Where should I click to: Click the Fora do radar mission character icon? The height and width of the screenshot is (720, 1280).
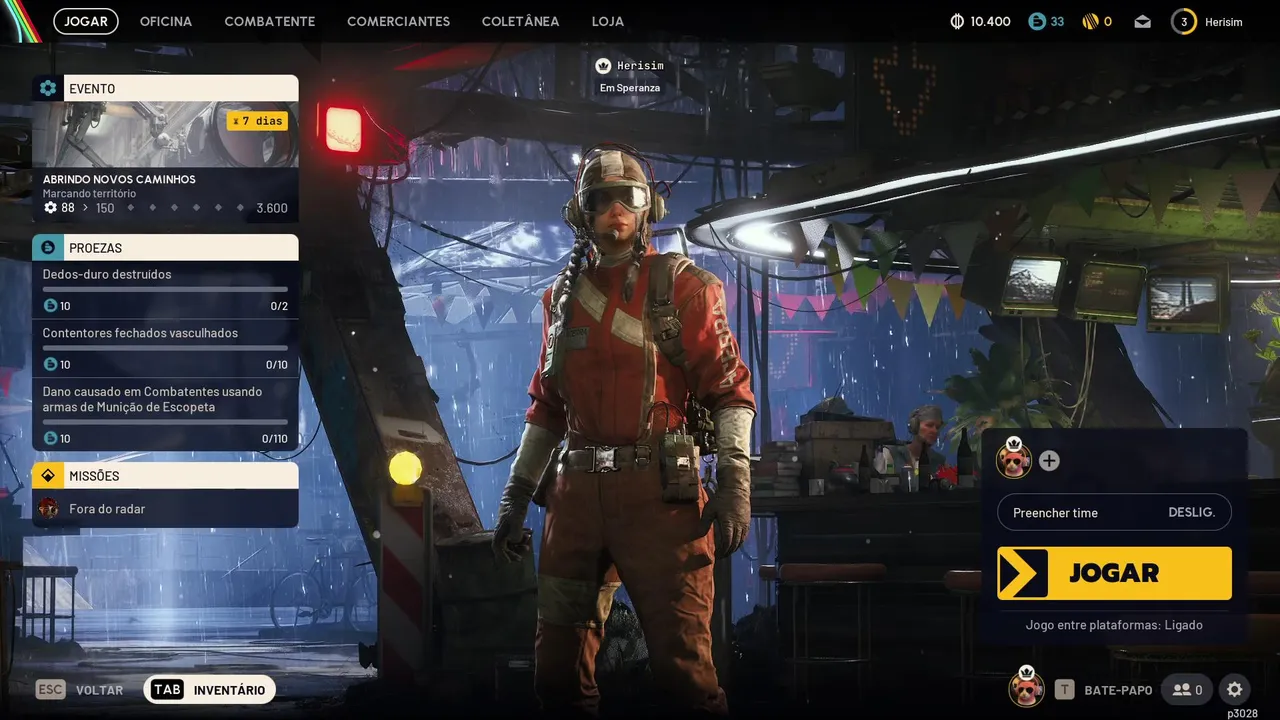(48, 509)
